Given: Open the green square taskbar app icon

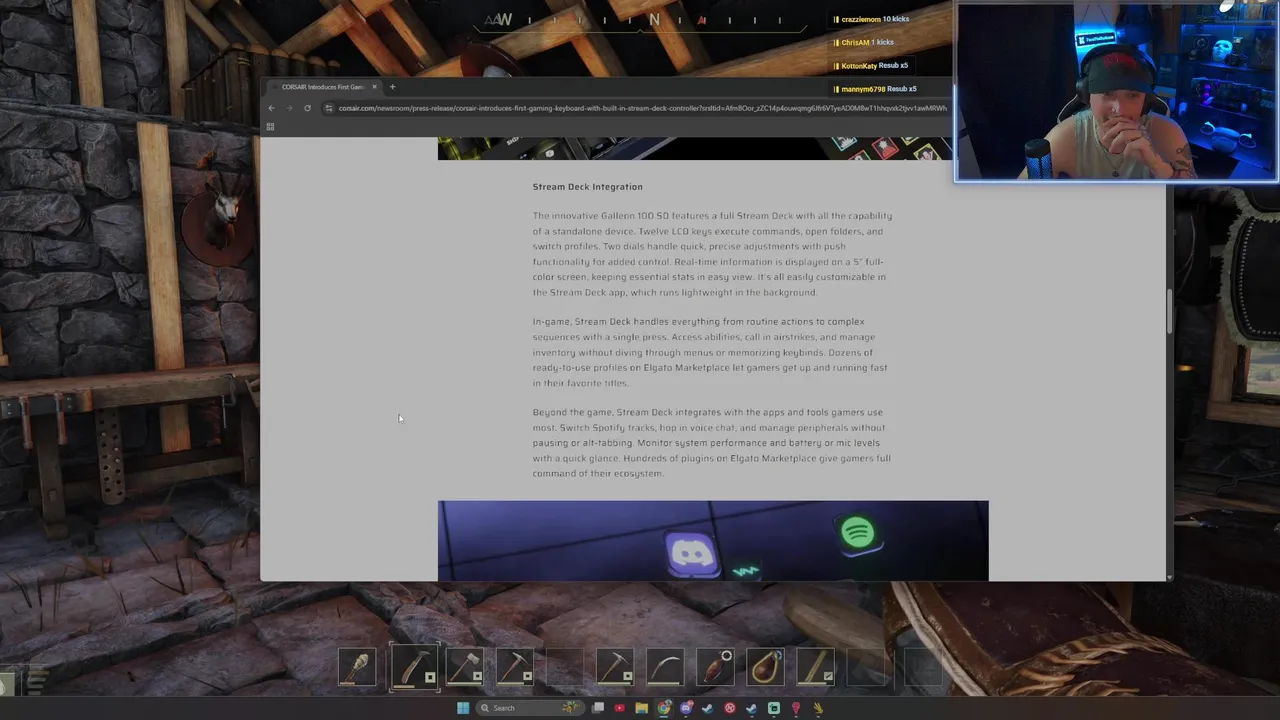Looking at the screenshot, I should [x=774, y=708].
